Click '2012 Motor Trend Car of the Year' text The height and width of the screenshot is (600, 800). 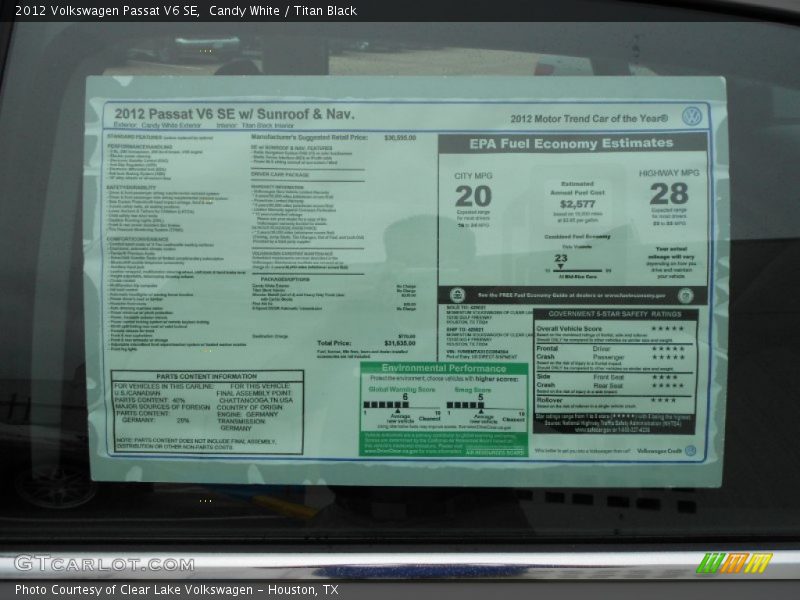(x=589, y=118)
